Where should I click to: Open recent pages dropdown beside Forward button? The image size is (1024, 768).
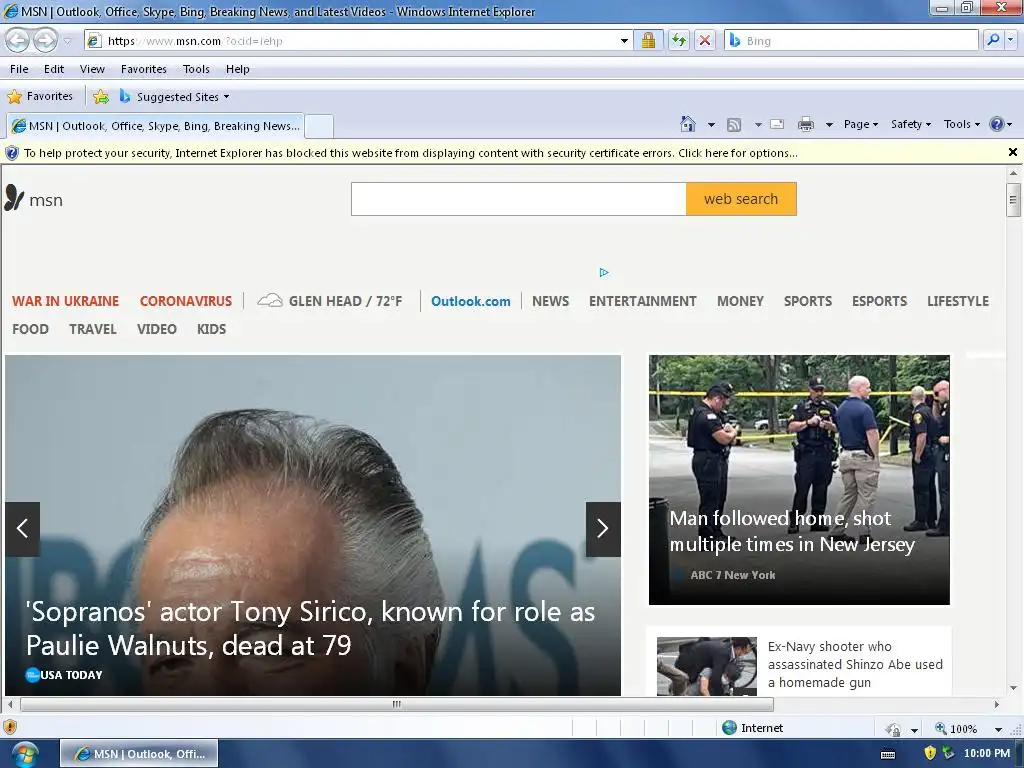coord(67,40)
